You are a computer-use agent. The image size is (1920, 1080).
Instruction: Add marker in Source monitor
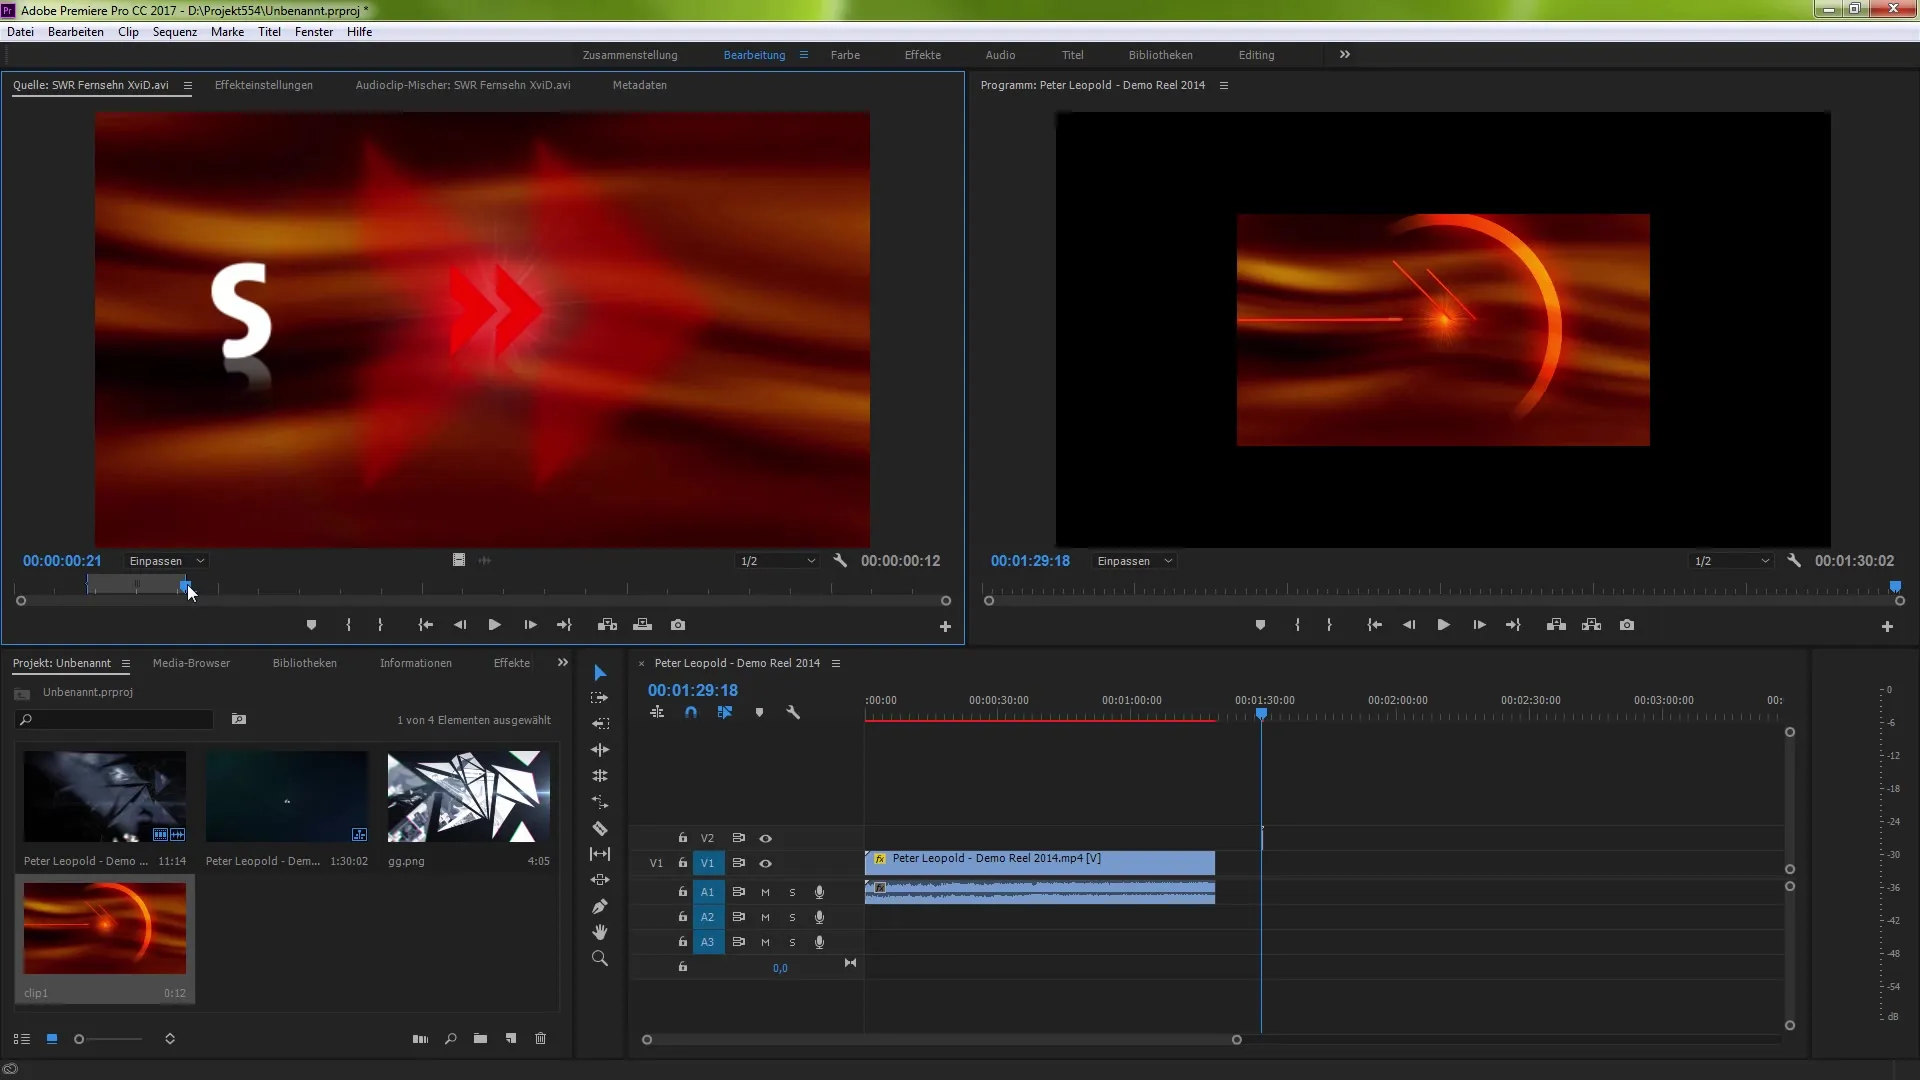coord(311,625)
